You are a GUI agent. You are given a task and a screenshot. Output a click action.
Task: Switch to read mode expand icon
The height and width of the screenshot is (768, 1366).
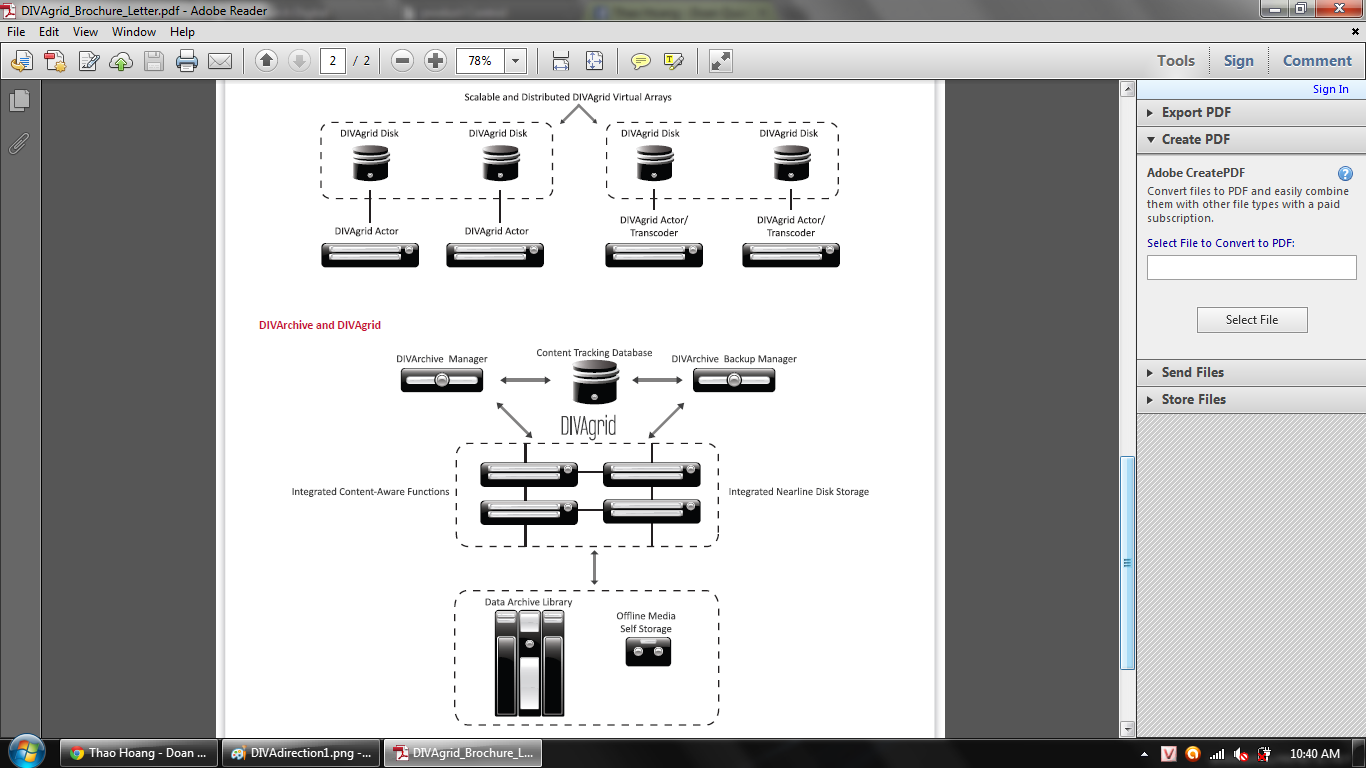pyautogui.click(x=721, y=61)
